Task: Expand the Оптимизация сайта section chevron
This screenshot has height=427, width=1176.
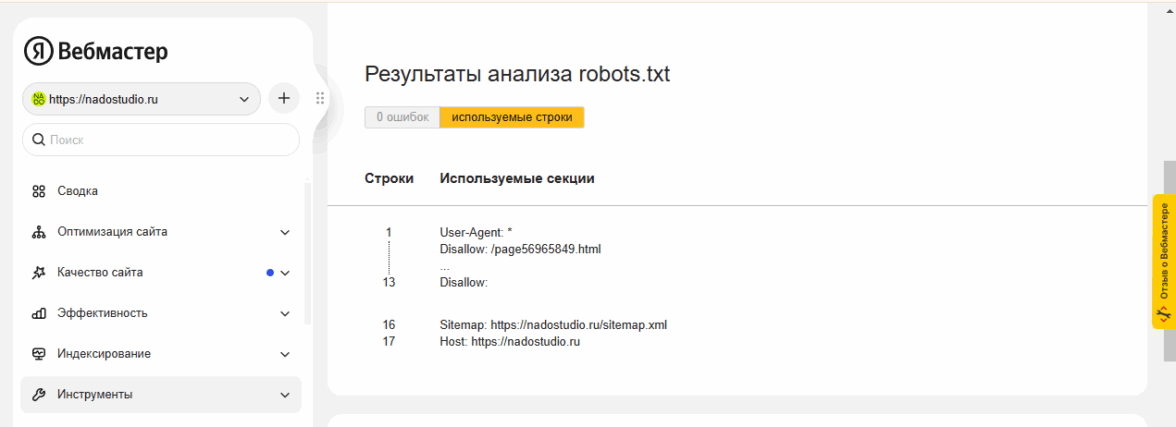Action: [x=285, y=232]
